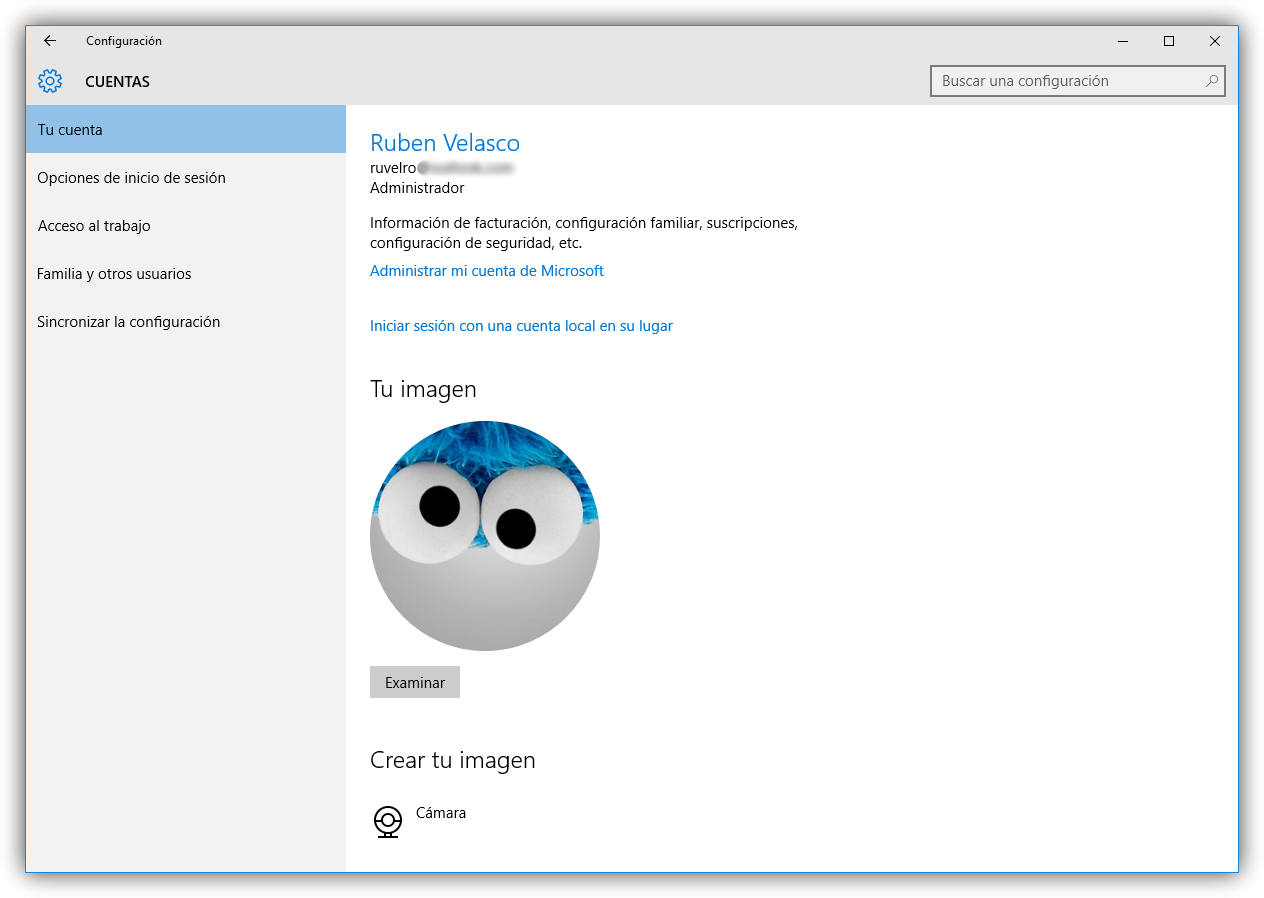Maximize the Configuración window
The width and height of the screenshot is (1264, 898).
click(x=1169, y=41)
